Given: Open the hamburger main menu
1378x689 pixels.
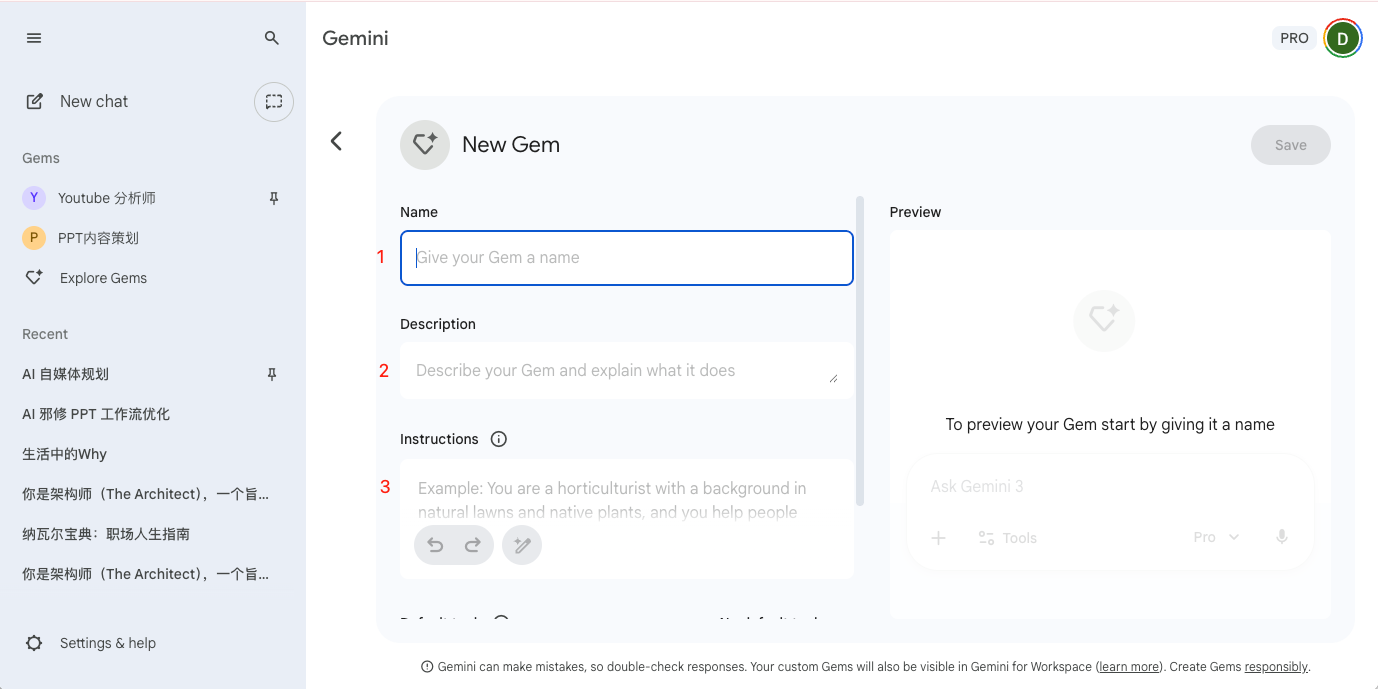Looking at the screenshot, I should point(34,38).
